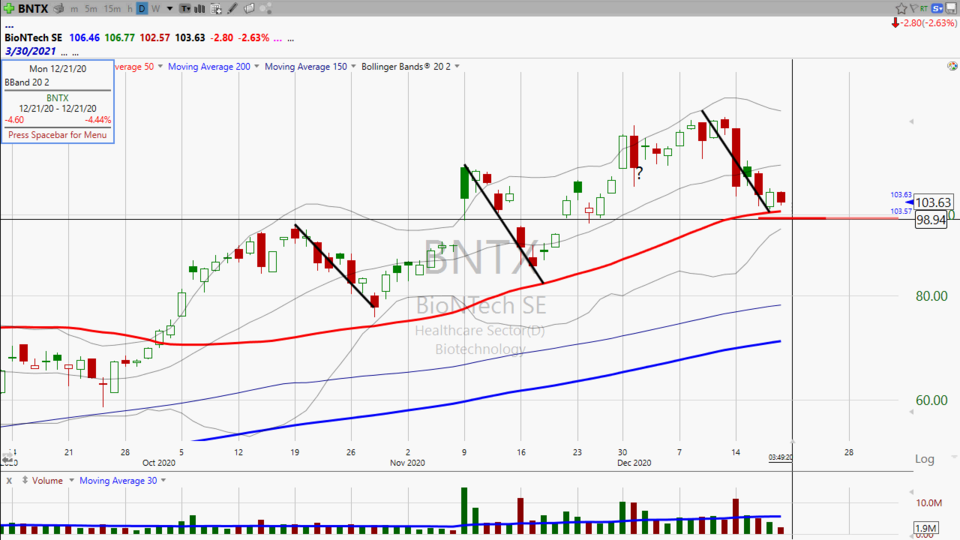Click the 03:49:20 countdown timer
The image size is (960, 540).
click(780, 457)
